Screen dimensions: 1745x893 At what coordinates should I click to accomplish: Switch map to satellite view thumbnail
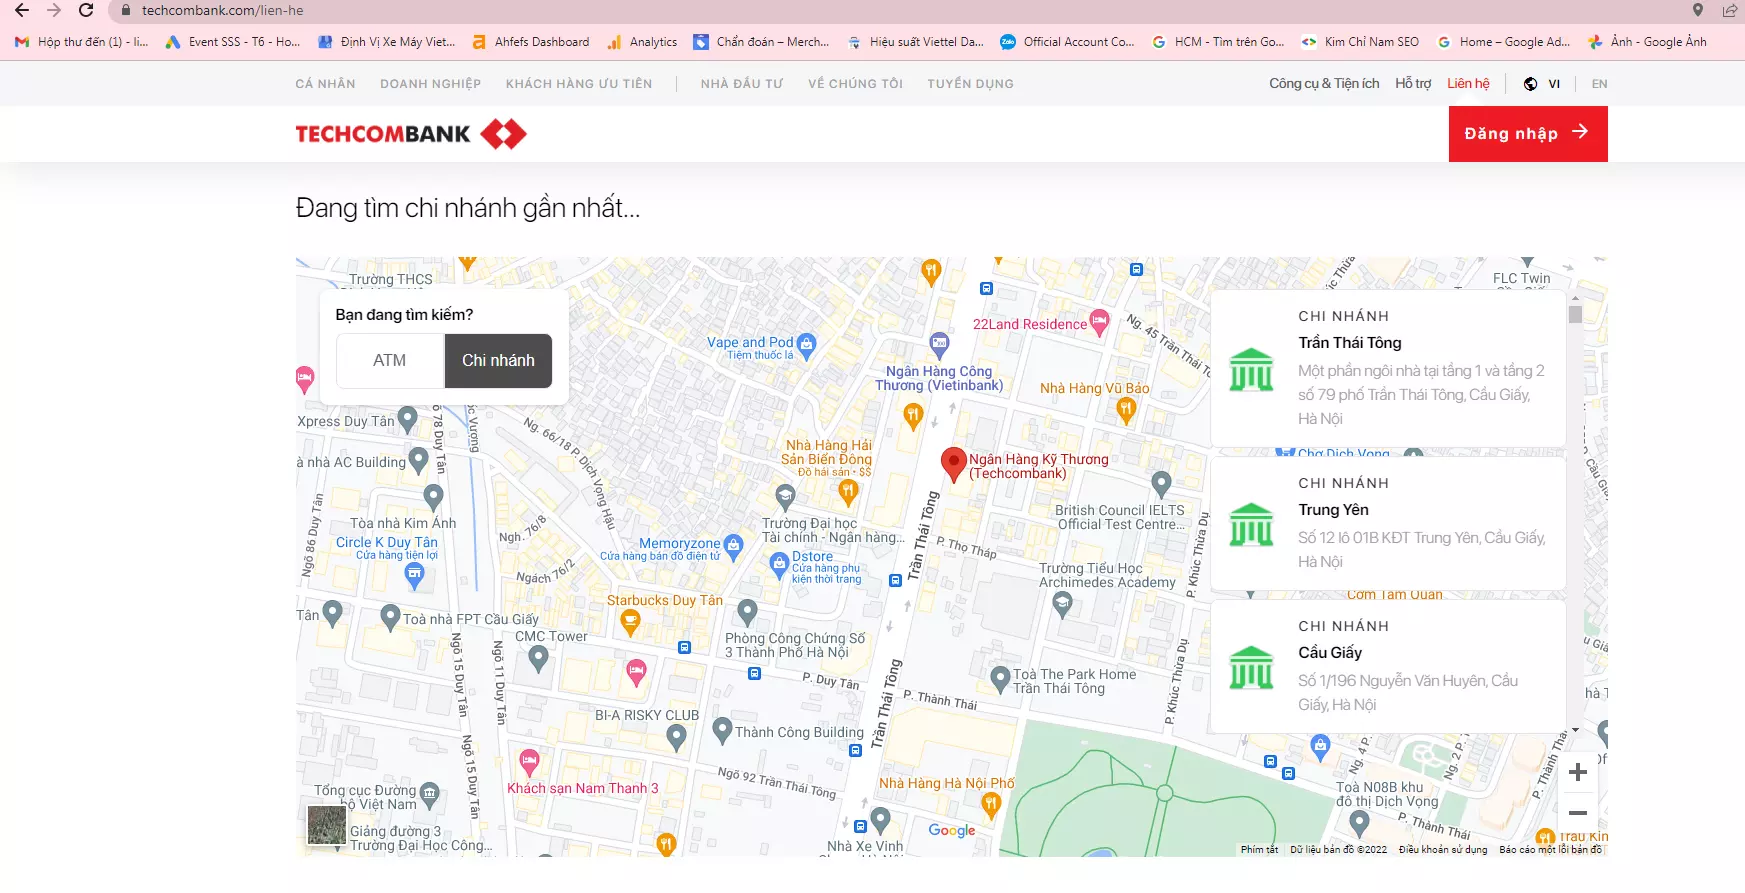[327, 825]
